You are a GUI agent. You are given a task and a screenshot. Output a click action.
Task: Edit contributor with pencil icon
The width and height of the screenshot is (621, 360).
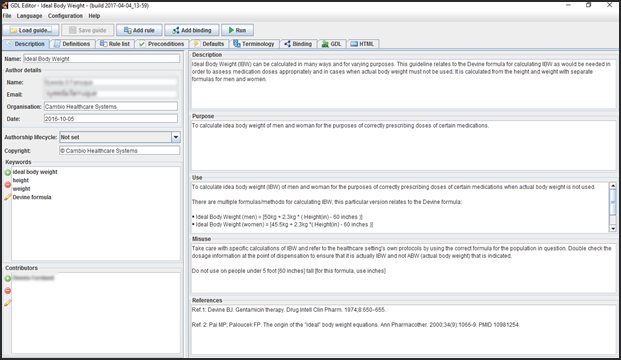8,303
